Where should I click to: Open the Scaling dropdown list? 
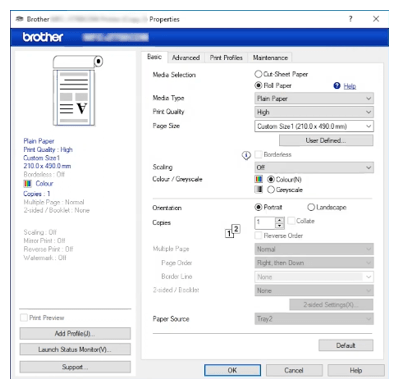[314, 167]
